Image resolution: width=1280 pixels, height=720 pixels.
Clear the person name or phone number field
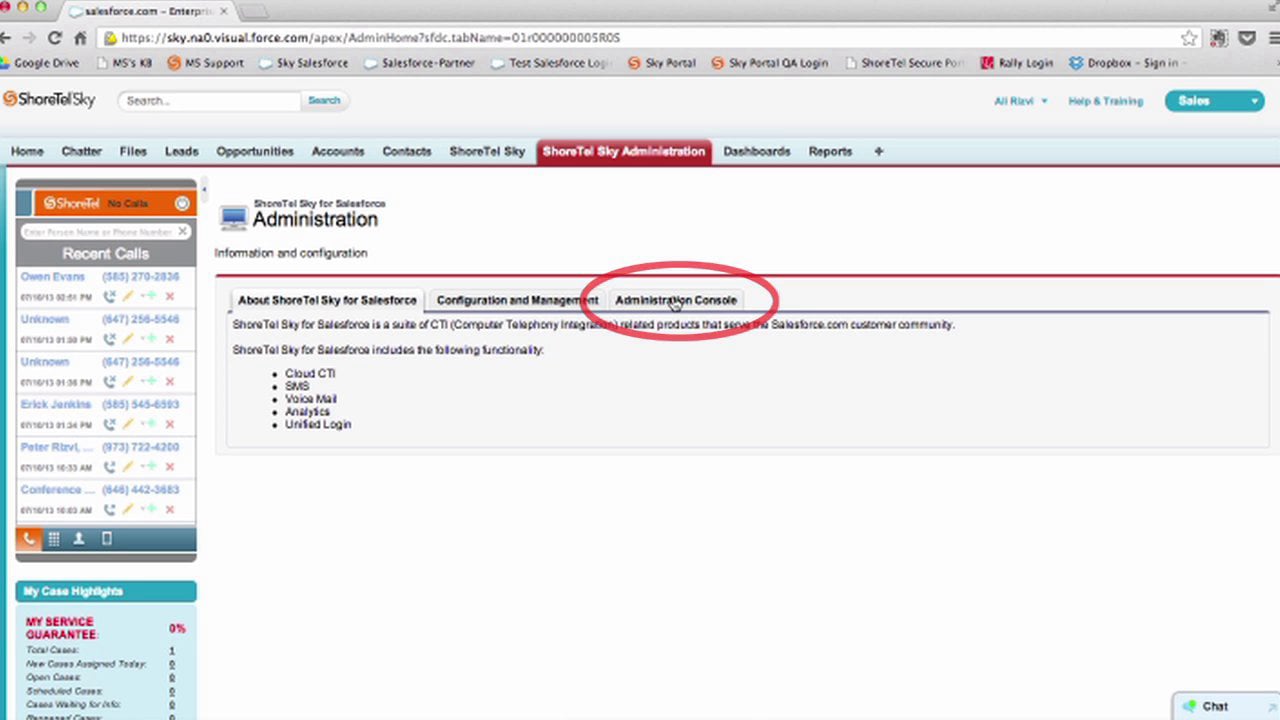point(182,232)
